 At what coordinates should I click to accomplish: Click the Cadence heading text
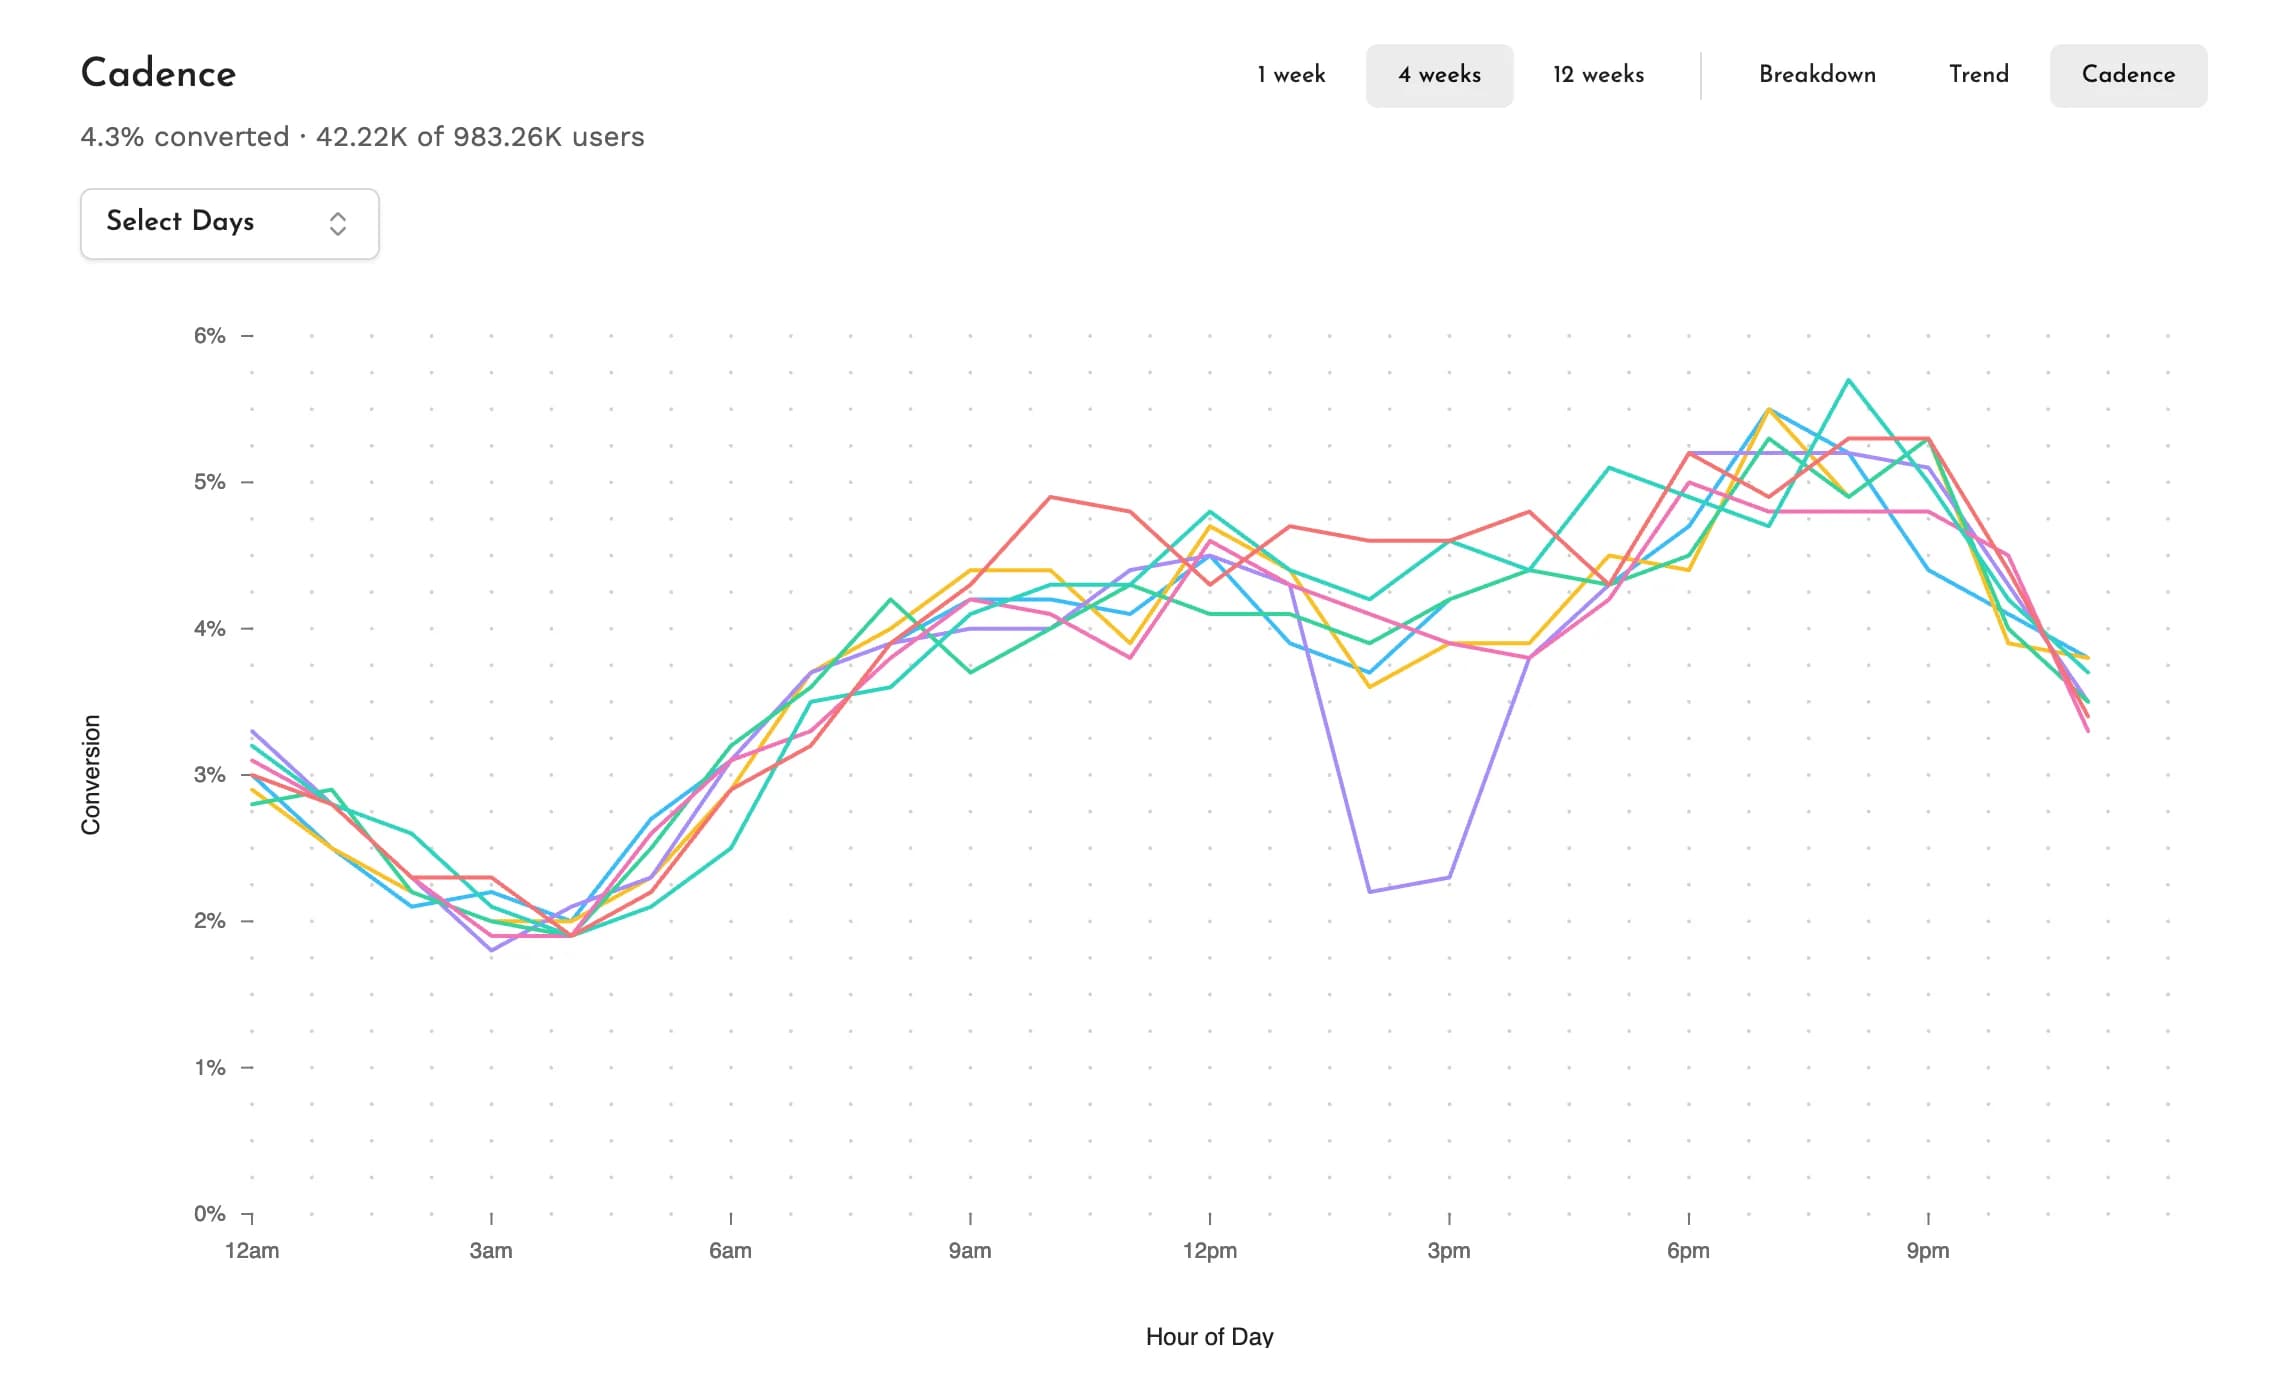point(158,73)
